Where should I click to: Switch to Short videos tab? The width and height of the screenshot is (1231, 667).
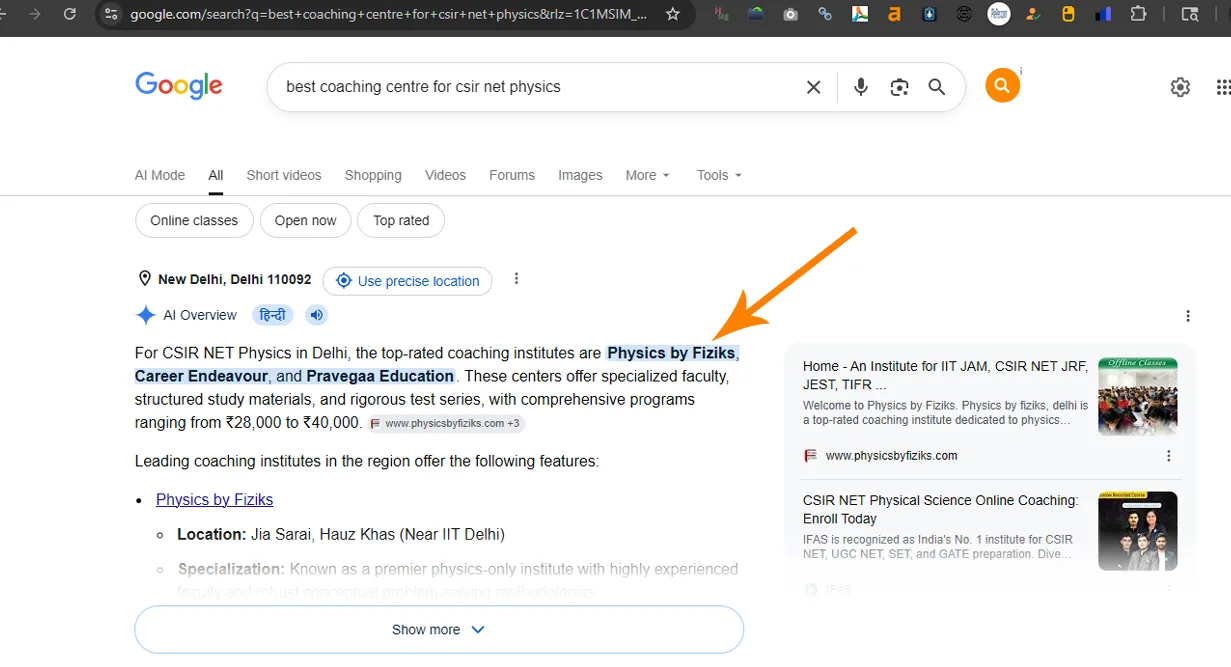[284, 175]
